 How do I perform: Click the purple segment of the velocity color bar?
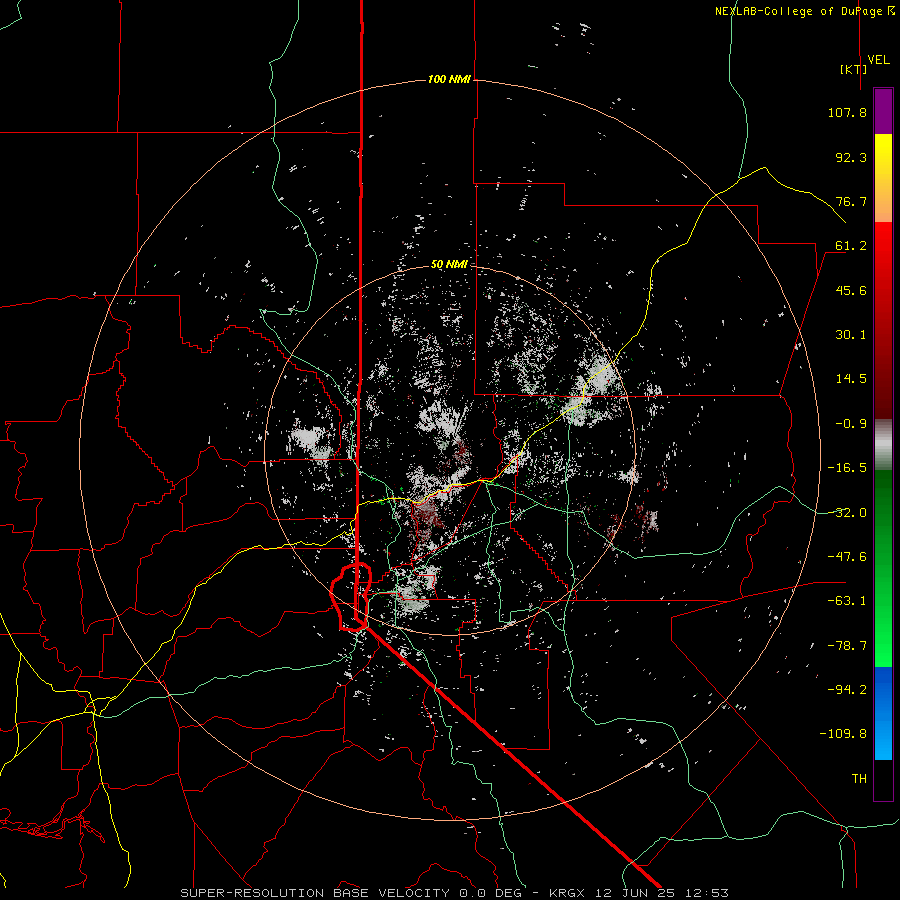[883, 111]
